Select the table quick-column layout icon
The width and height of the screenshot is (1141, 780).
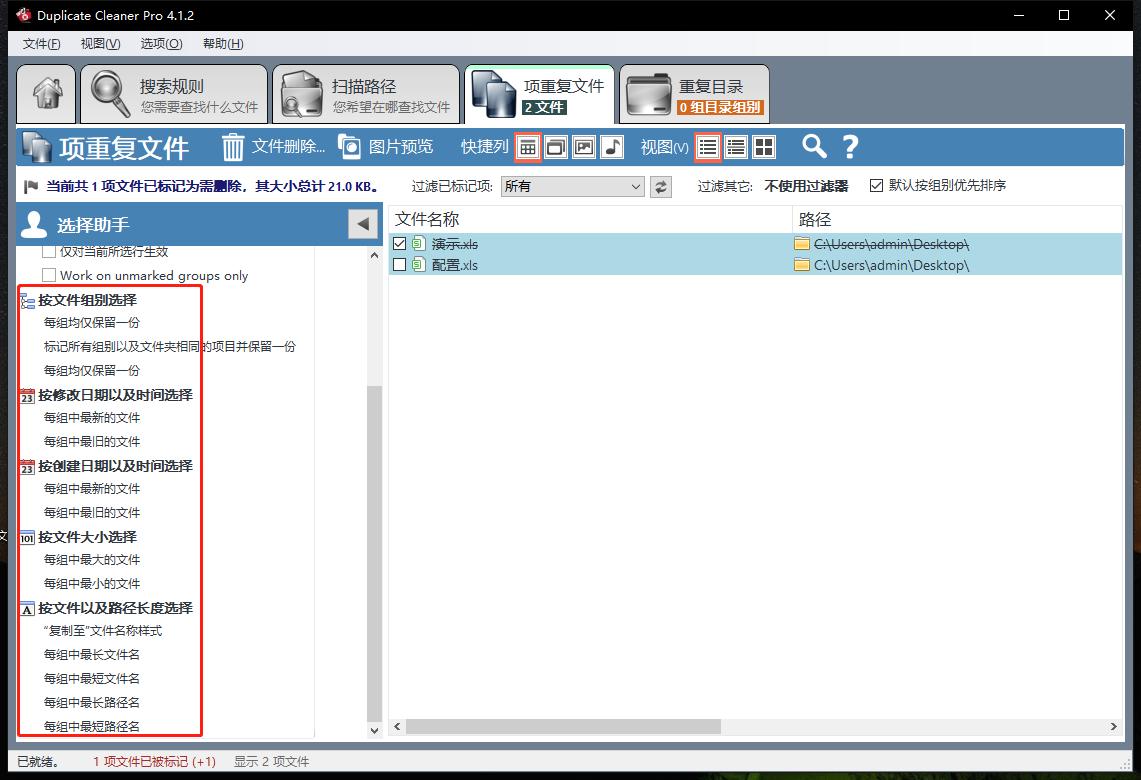[528, 147]
